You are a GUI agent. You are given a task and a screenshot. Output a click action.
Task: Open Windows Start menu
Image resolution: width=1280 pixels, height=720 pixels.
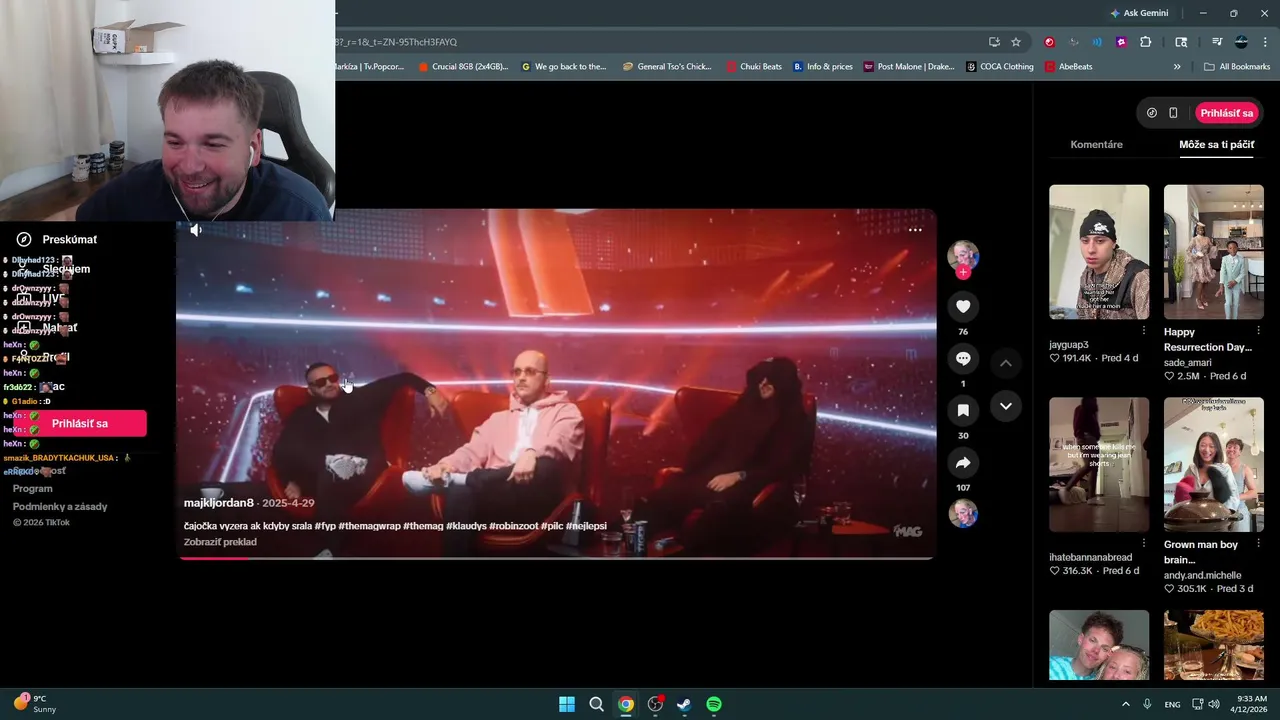click(567, 704)
